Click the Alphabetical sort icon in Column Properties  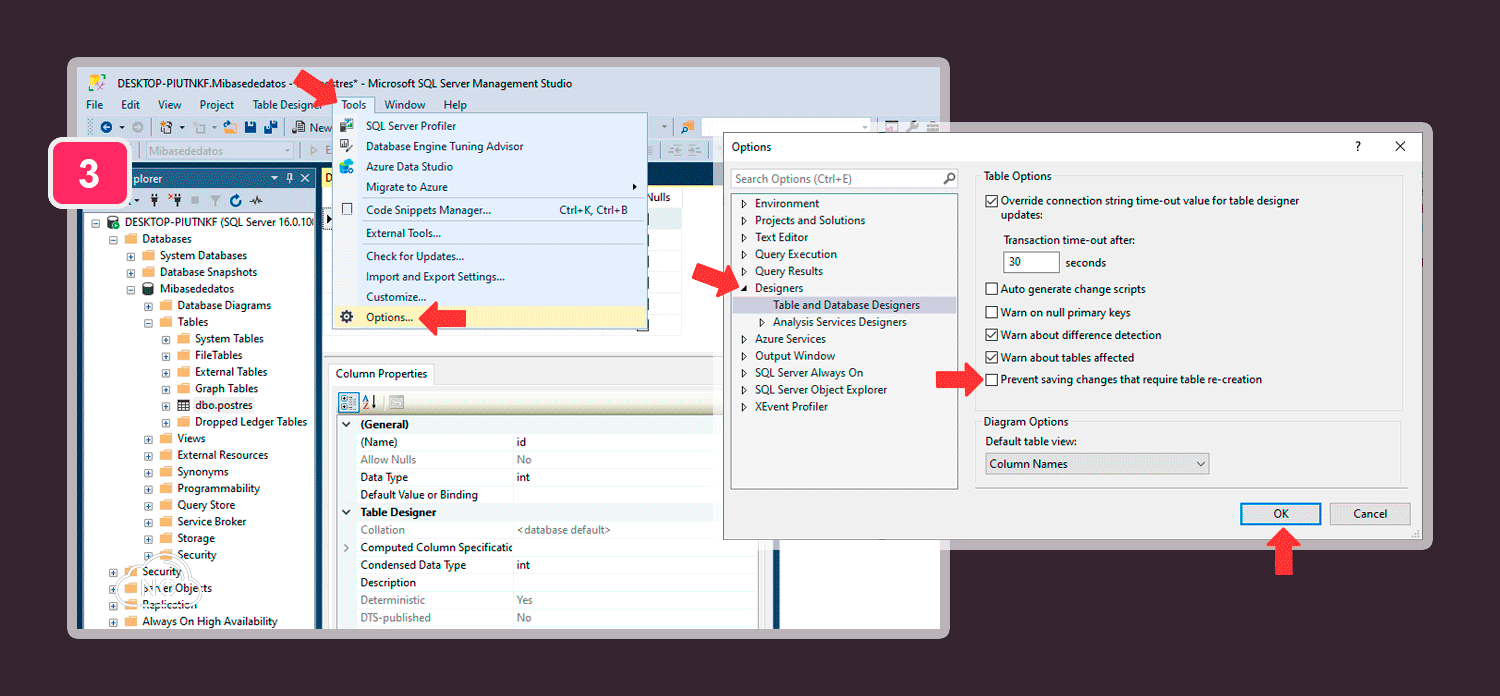369,402
